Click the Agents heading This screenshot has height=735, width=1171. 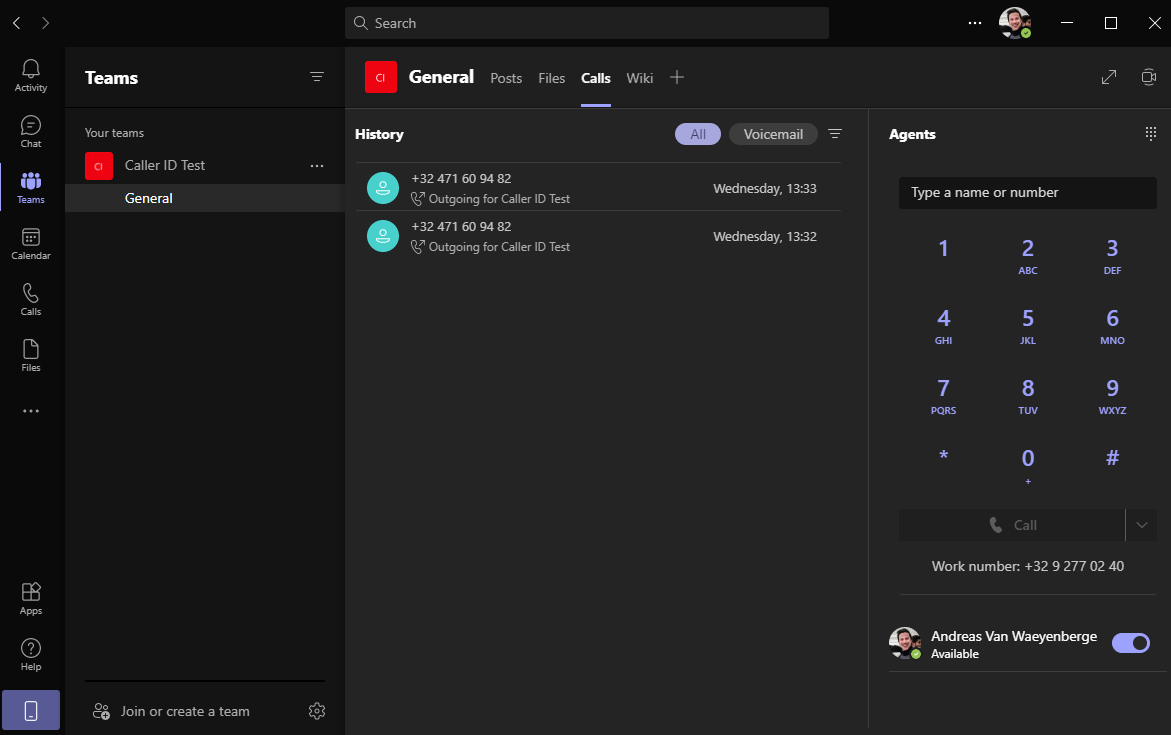coord(912,134)
